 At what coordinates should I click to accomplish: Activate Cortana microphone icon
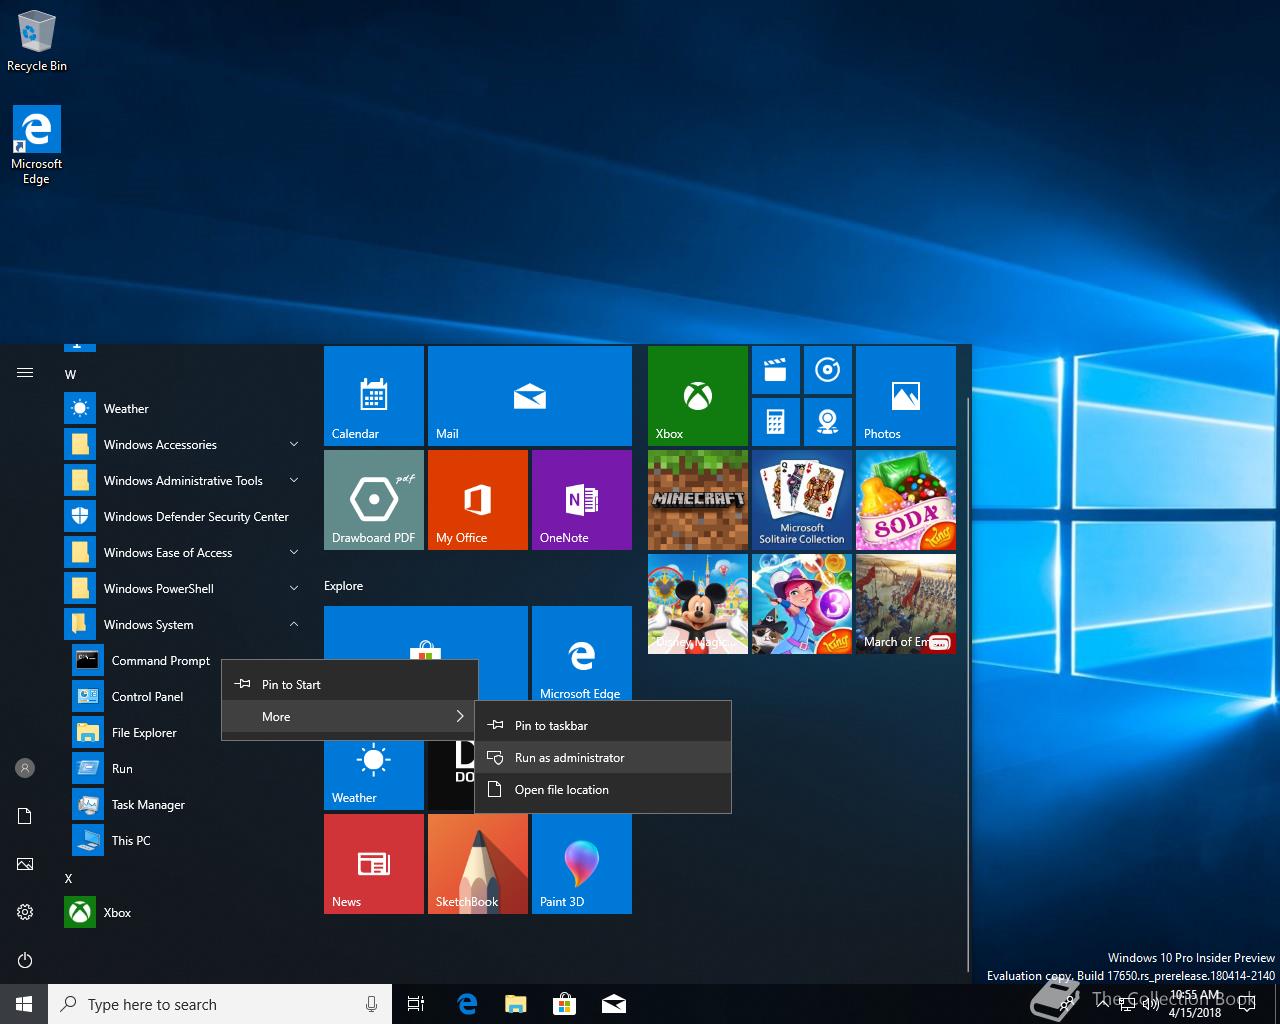pyautogui.click(x=371, y=1004)
